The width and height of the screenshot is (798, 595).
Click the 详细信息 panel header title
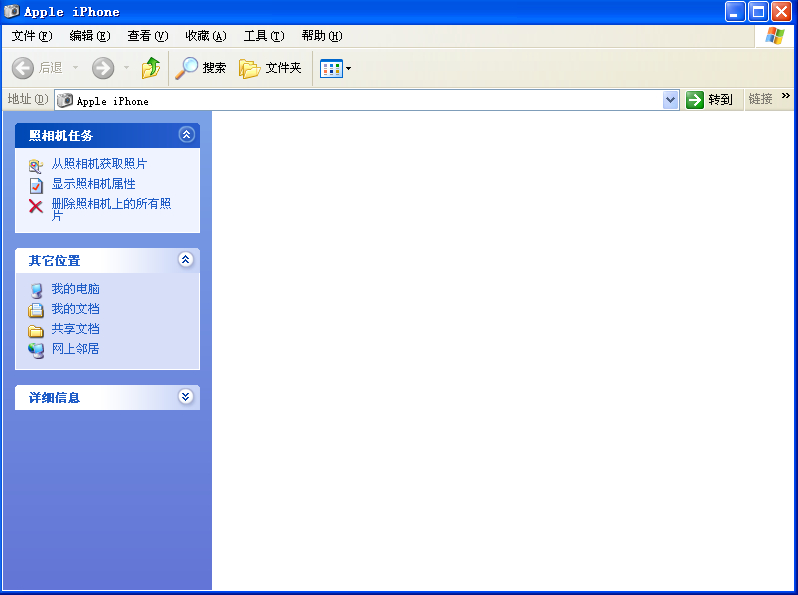tap(54, 398)
